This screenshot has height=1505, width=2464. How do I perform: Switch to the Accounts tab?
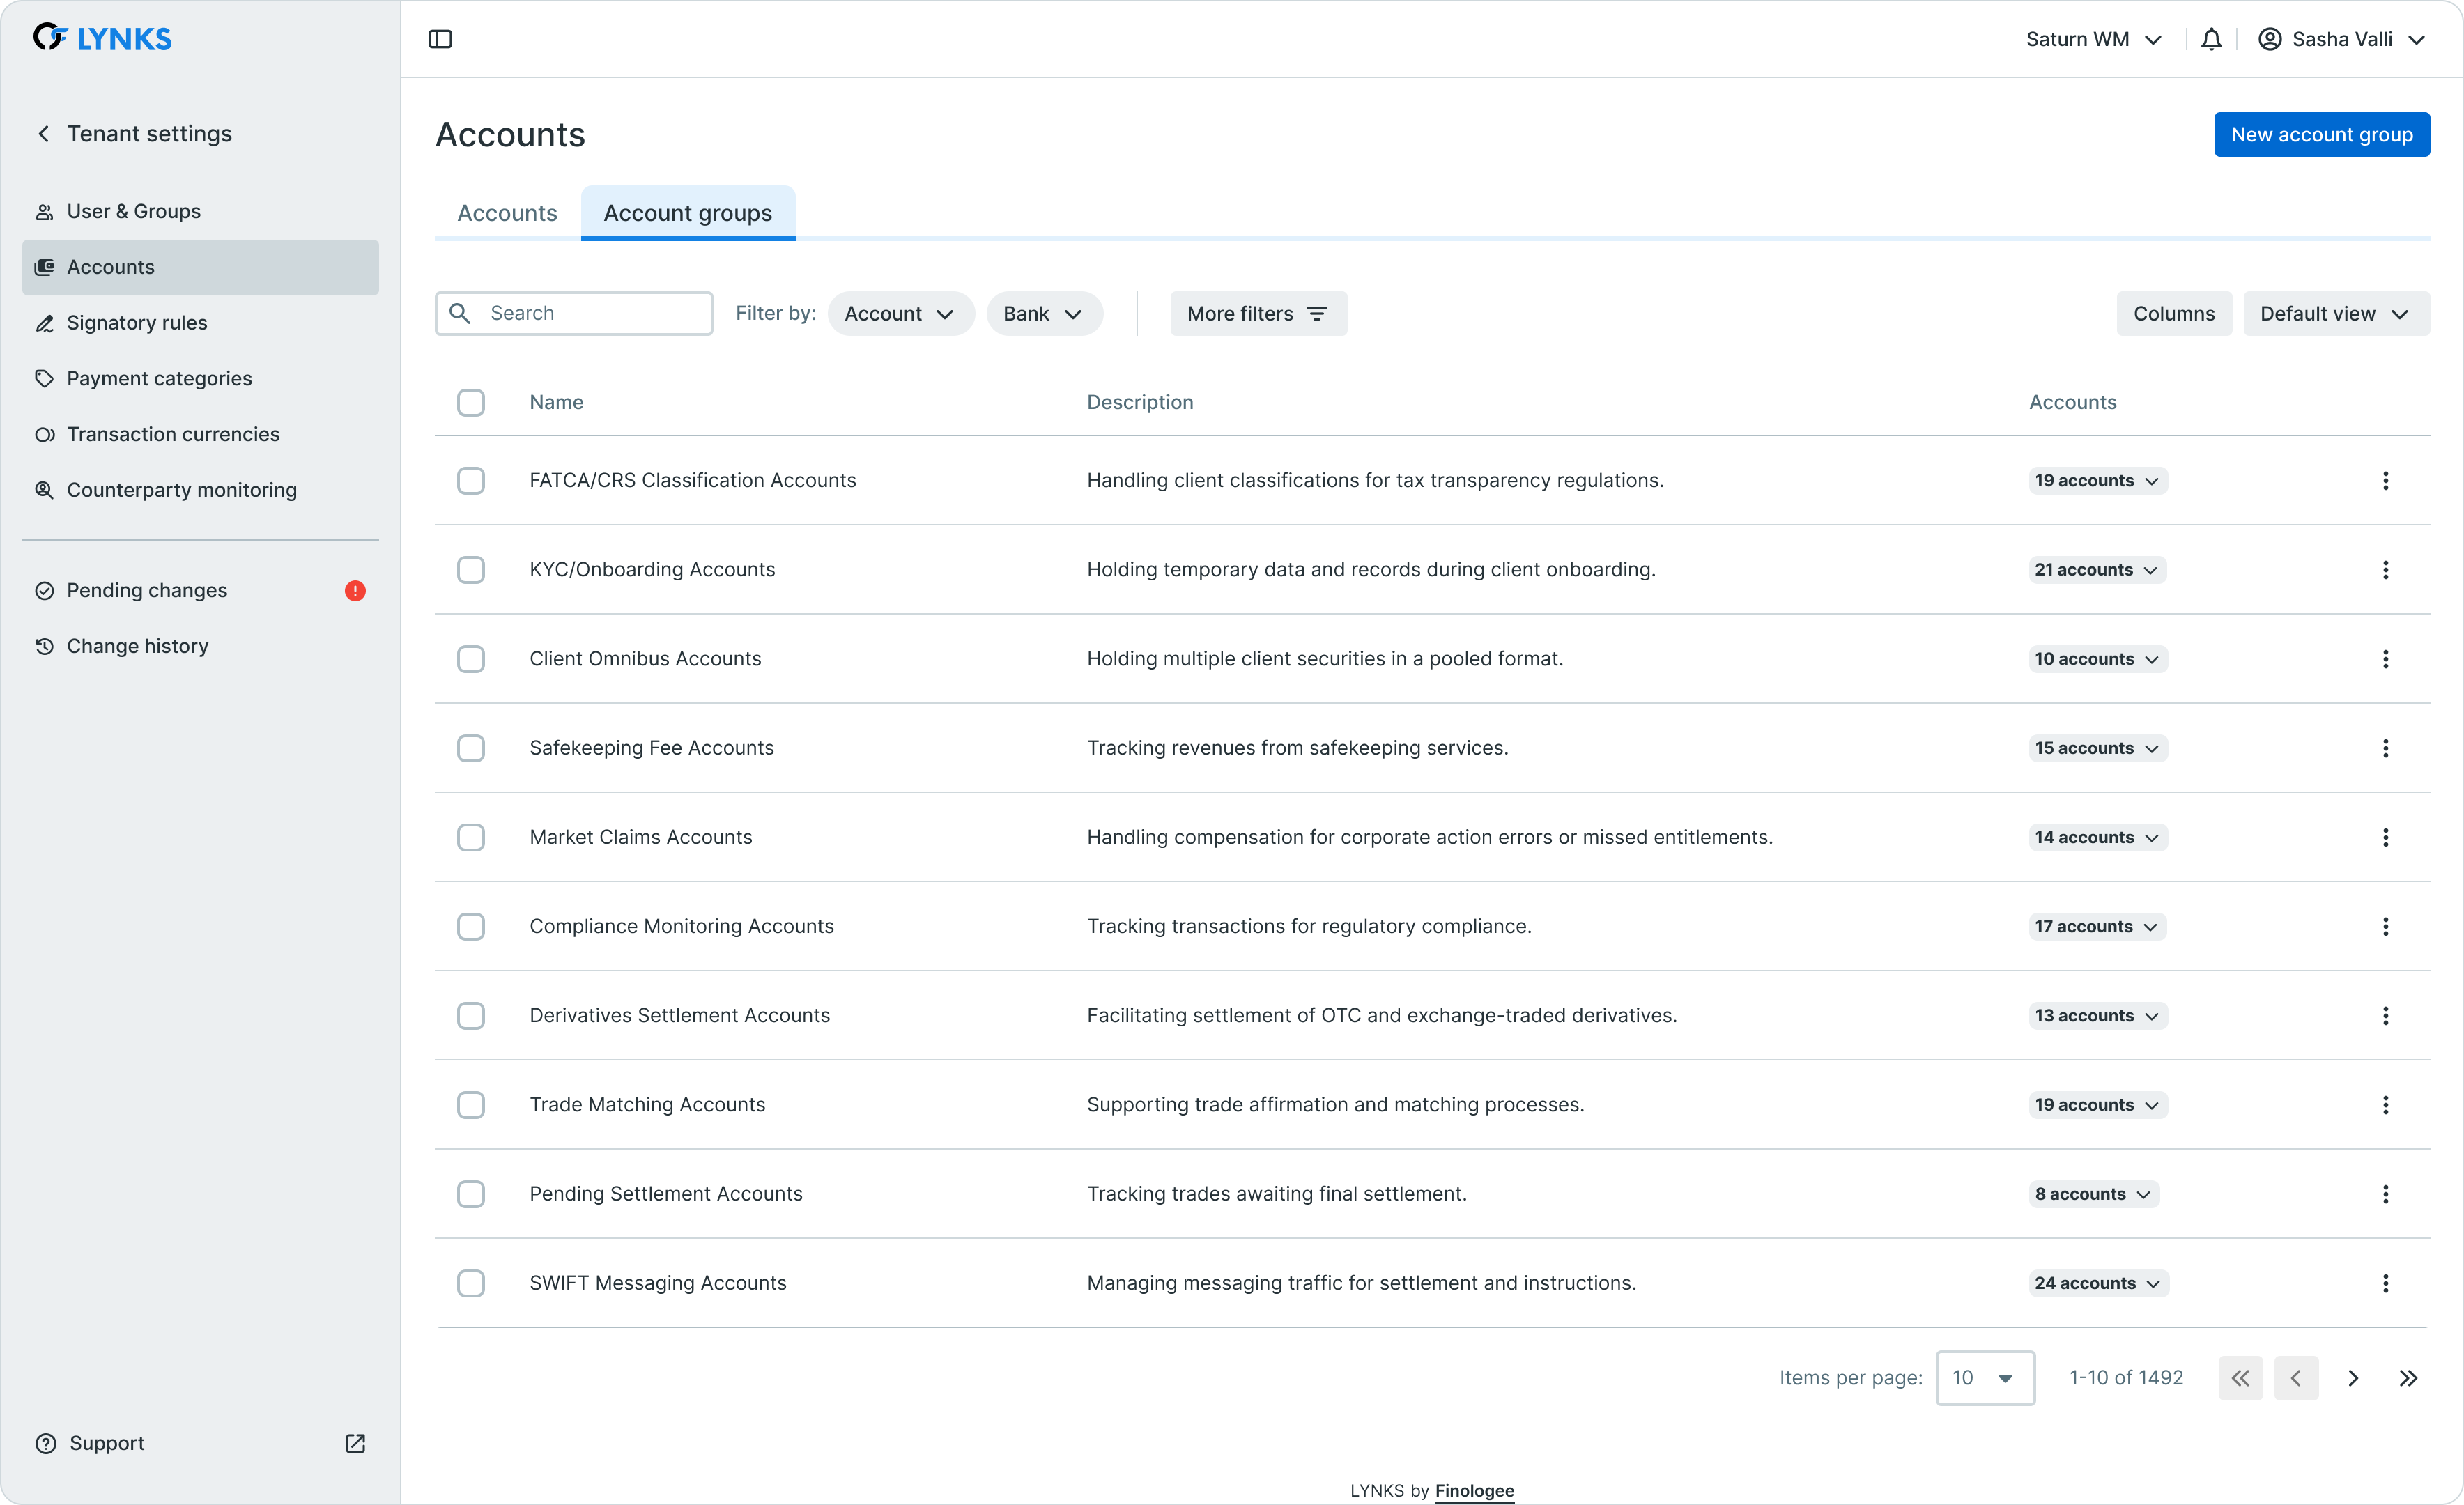pyautogui.click(x=507, y=213)
